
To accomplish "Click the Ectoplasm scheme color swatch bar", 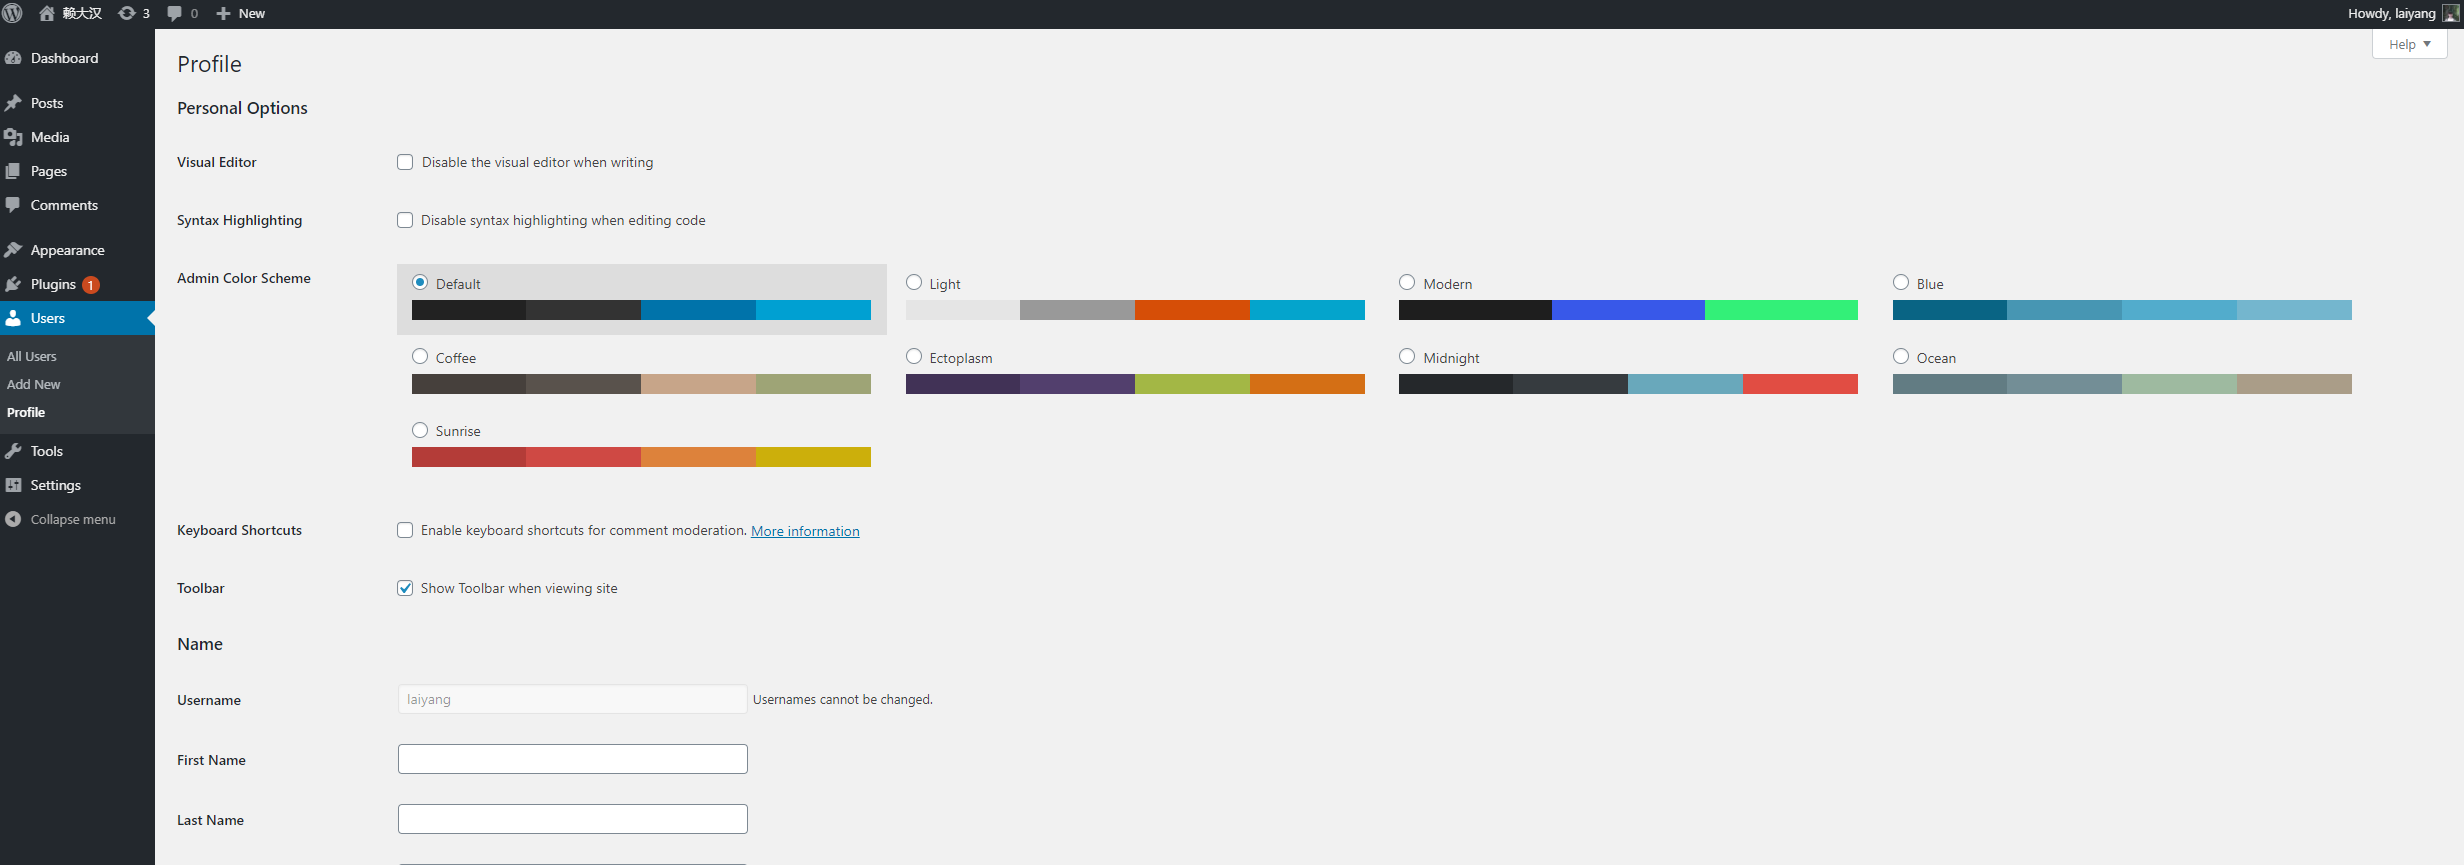I will click(x=1135, y=384).
